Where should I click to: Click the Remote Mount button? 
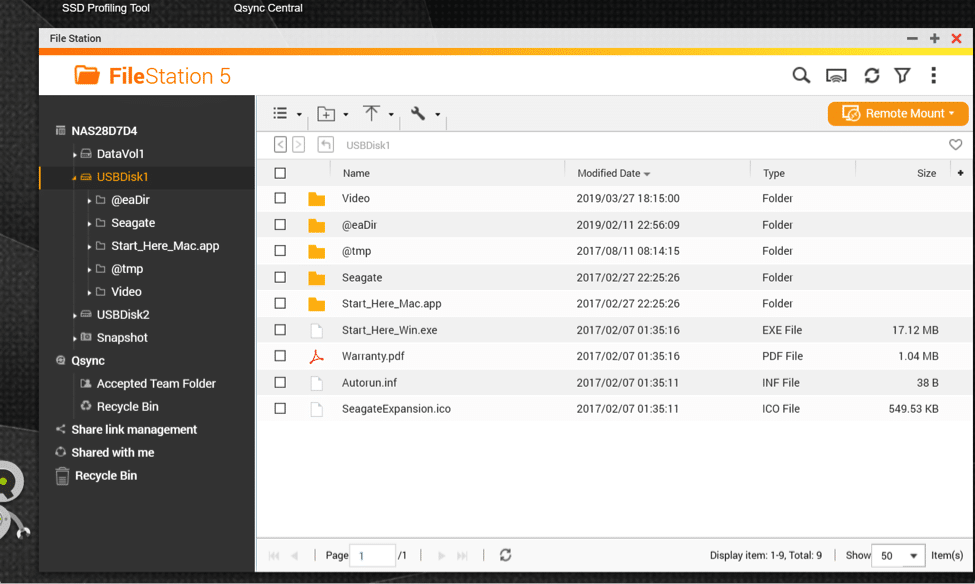[x=898, y=114]
